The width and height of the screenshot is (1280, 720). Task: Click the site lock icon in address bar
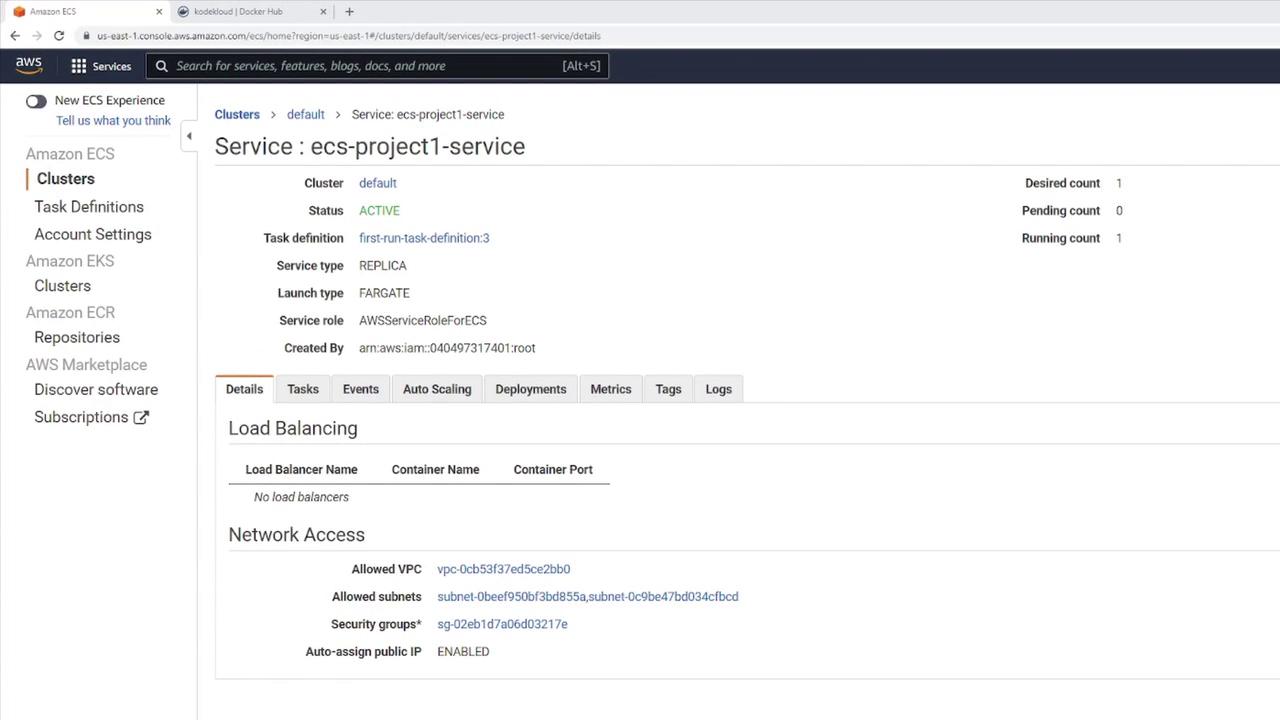click(x=87, y=36)
